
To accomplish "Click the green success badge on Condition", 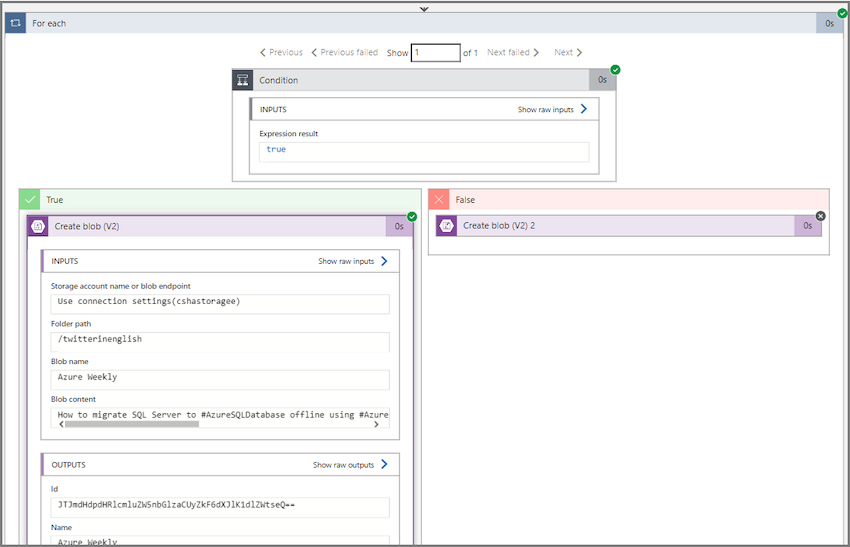I will tap(615, 70).
